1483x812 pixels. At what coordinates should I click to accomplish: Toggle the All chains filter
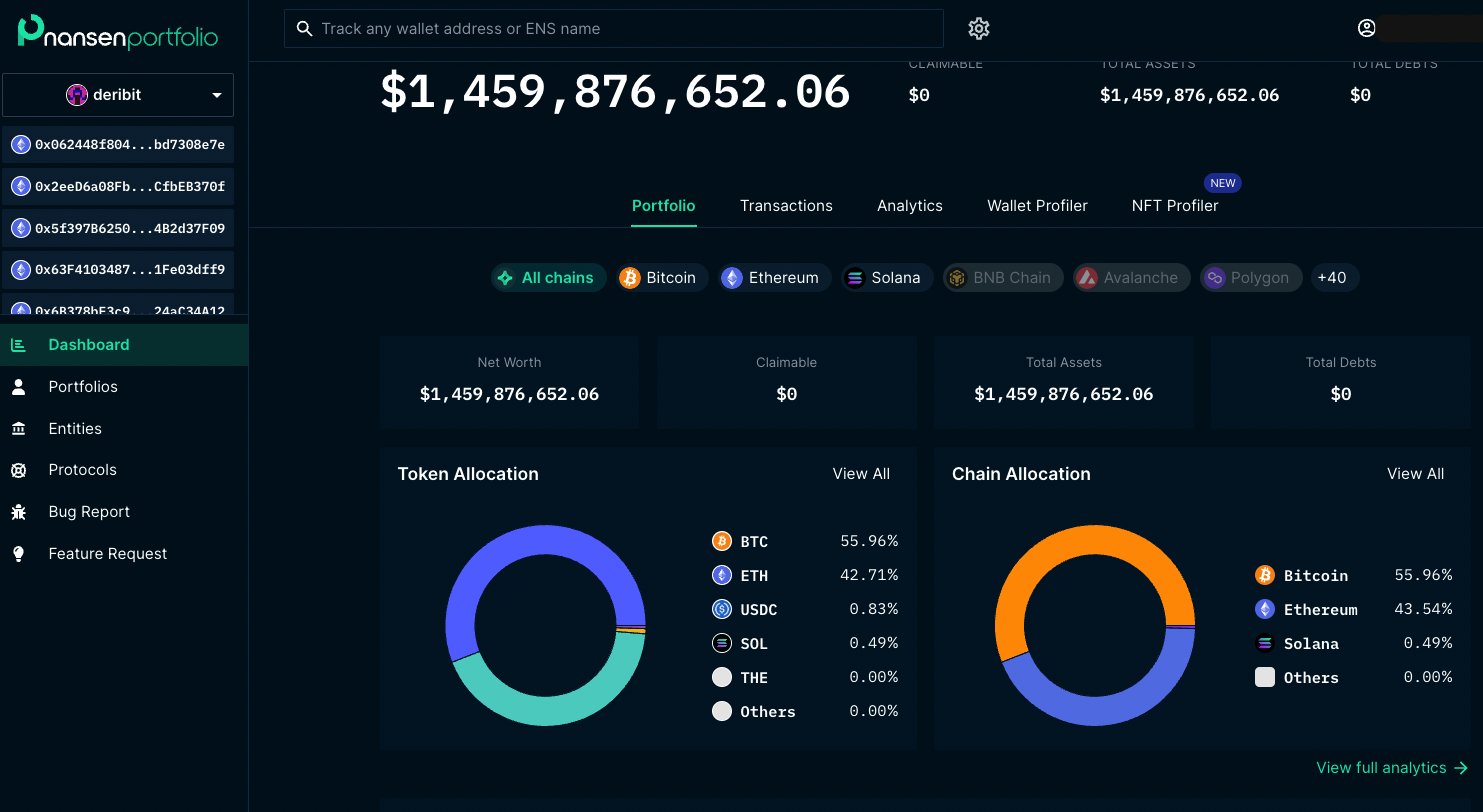tap(548, 277)
